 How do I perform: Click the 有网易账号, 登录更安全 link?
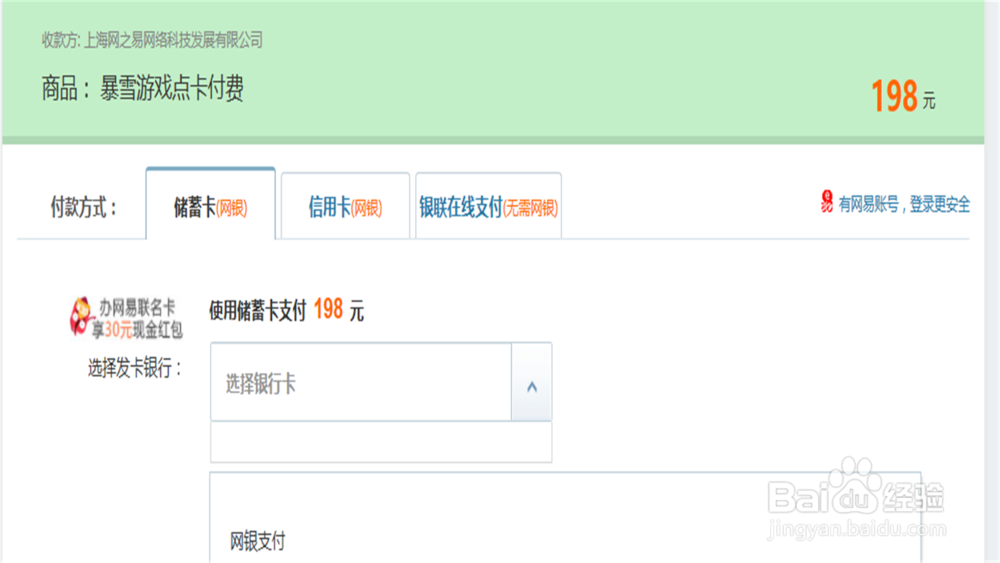point(904,205)
